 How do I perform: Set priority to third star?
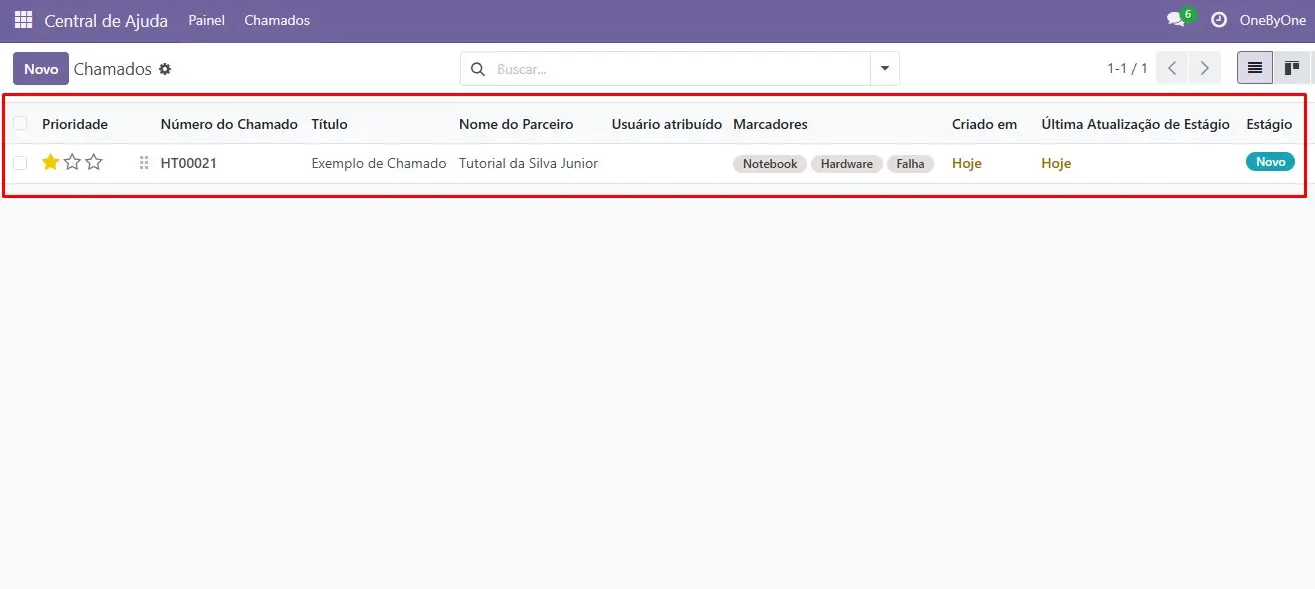tap(94, 162)
